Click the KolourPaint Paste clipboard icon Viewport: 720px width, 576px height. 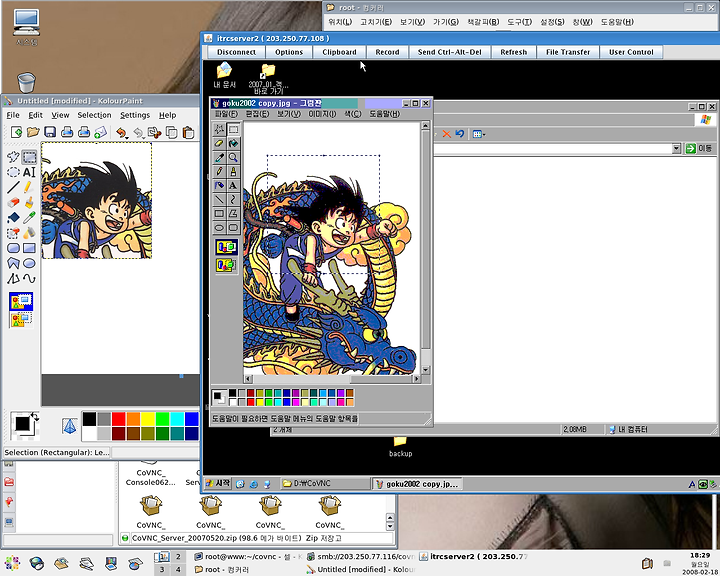point(188,133)
